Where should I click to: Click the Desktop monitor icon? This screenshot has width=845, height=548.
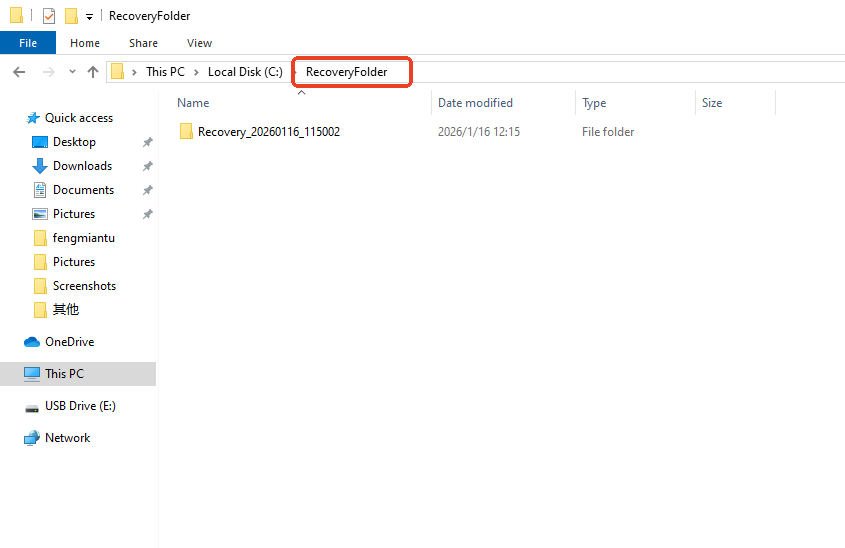[40, 142]
